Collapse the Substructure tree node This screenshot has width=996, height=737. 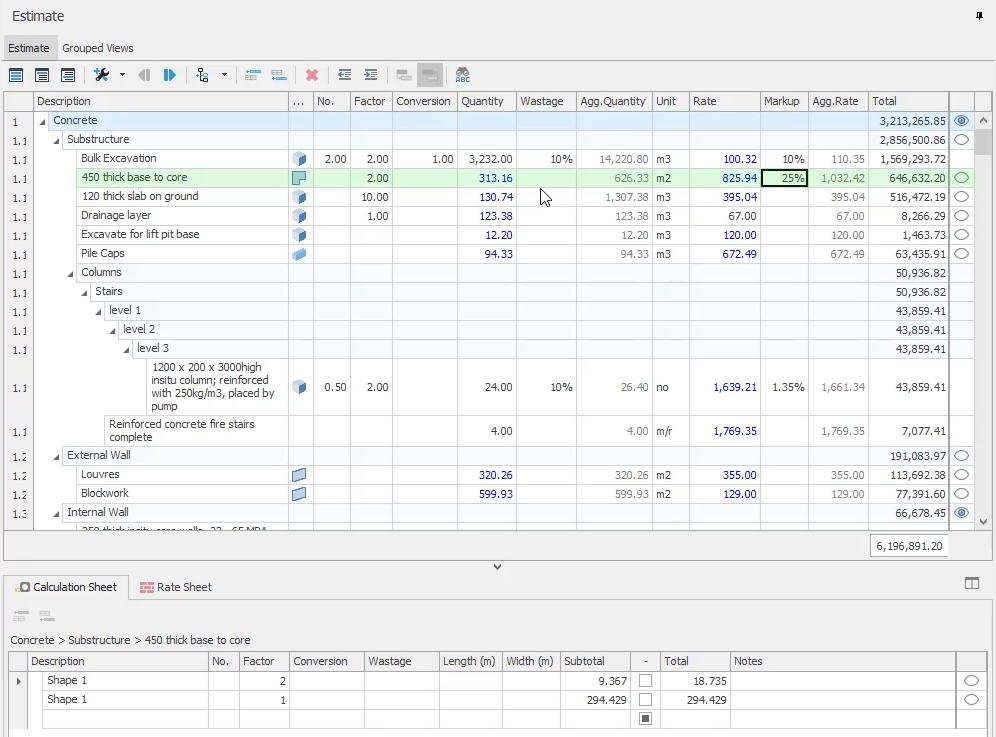[x=56, y=140]
